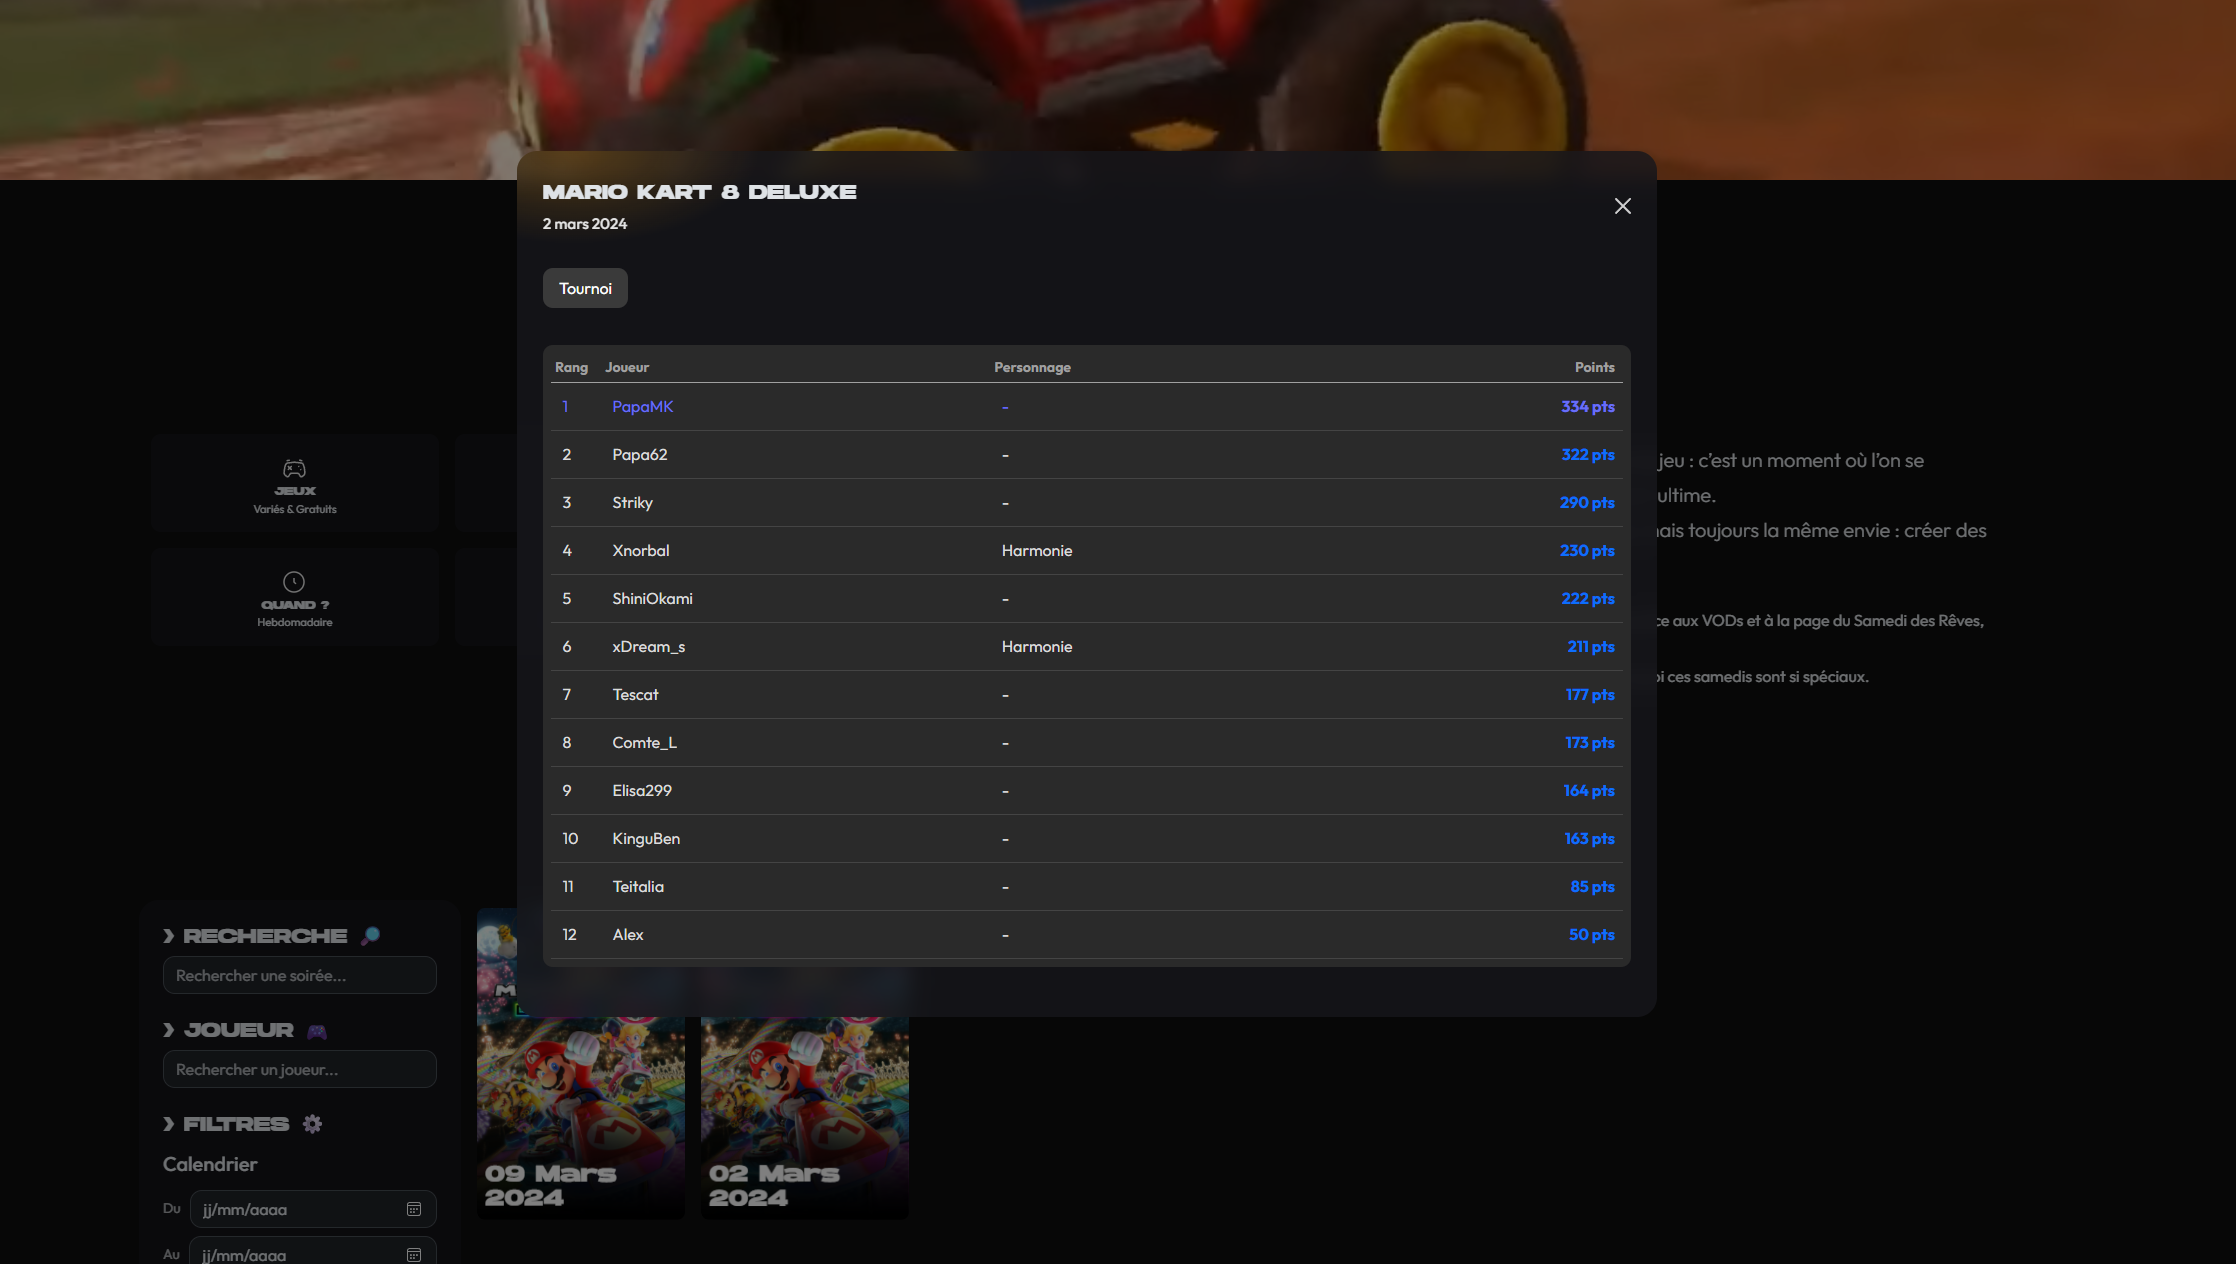Focus the Rechercher un joueur input
This screenshot has width=2236, height=1264.
pyautogui.click(x=299, y=1069)
